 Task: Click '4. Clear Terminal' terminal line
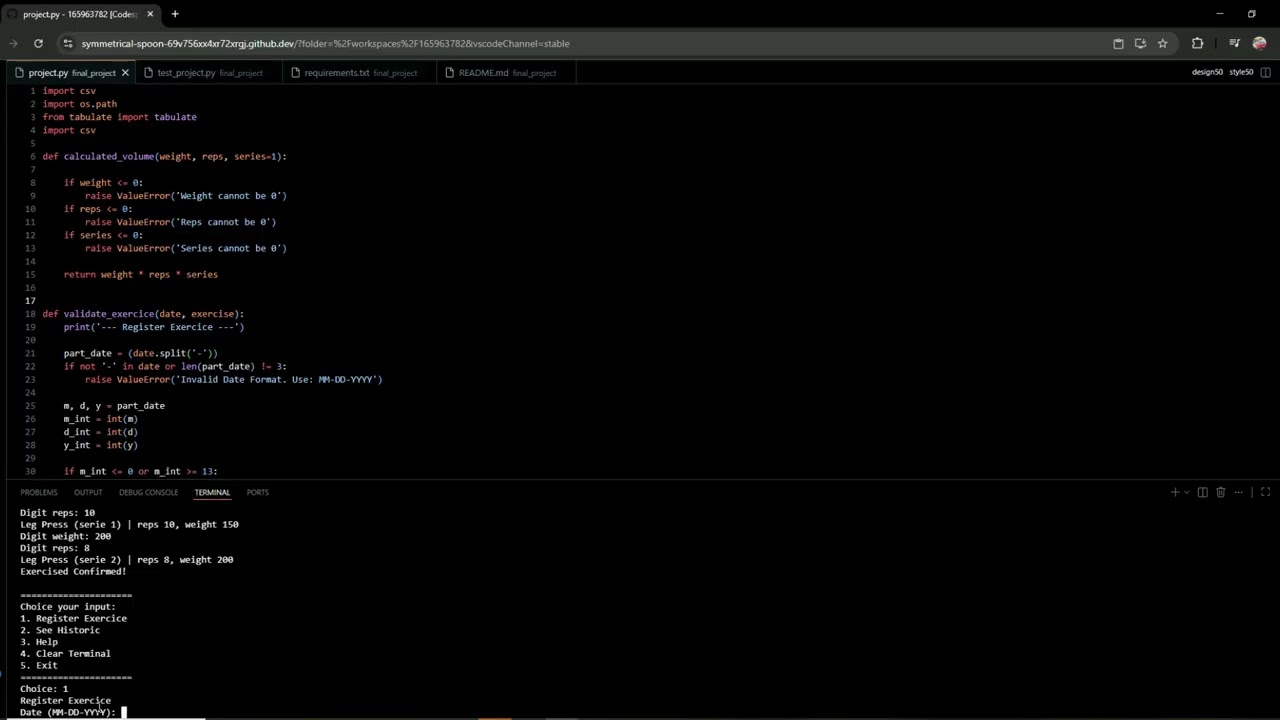pyautogui.click(x=65, y=654)
